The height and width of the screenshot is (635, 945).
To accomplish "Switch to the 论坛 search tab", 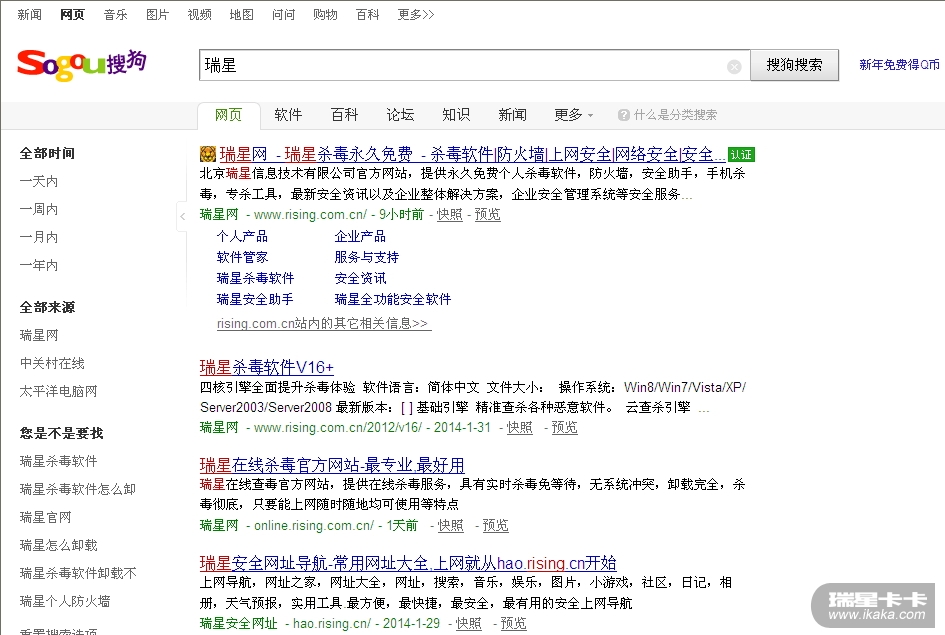I will coord(400,114).
